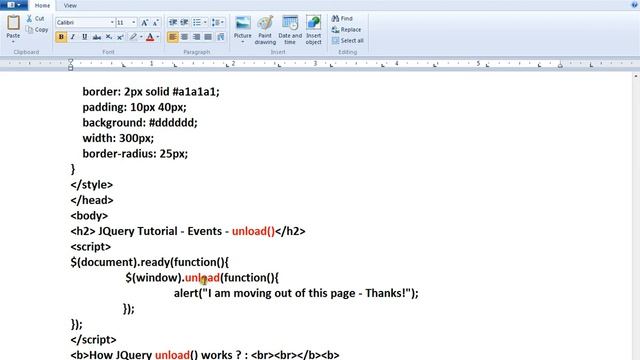Viewport: 640px width, 360px height.
Task: Shrink the font size
Action: click(156, 23)
